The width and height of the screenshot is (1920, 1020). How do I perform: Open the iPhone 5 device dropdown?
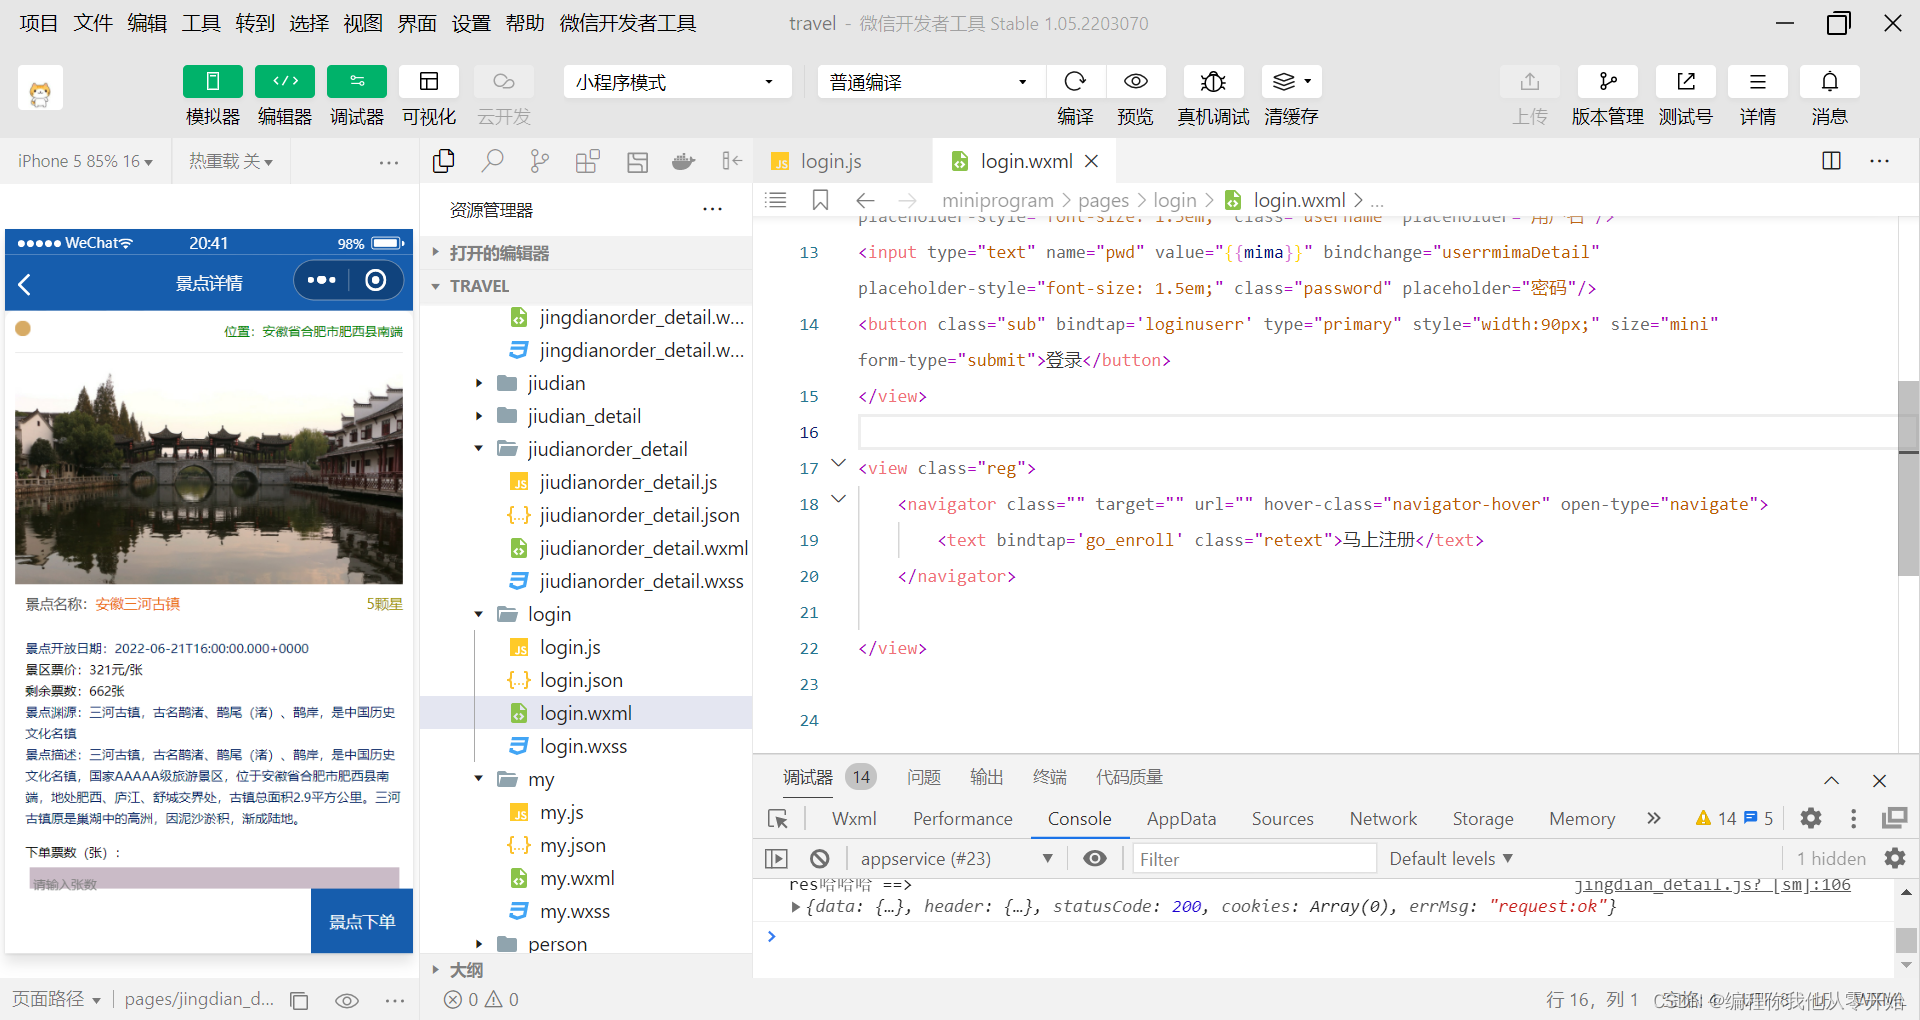coord(85,161)
